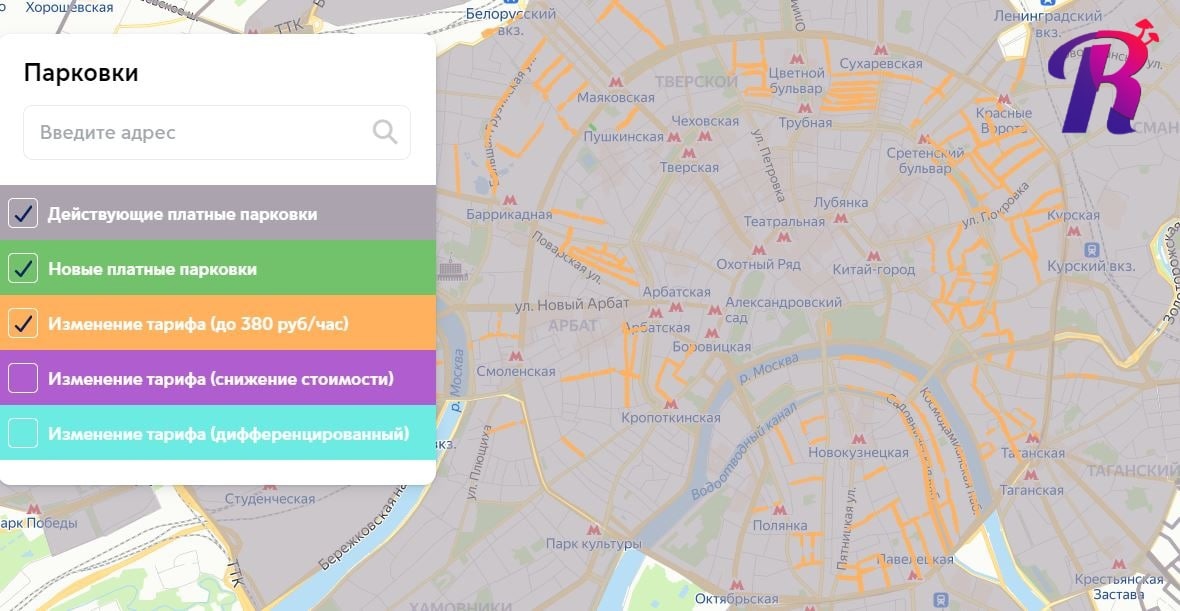Image resolution: width=1180 pixels, height=611 pixels.
Task: Open the Кропоткинская metro marker
Action: point(671,404)
